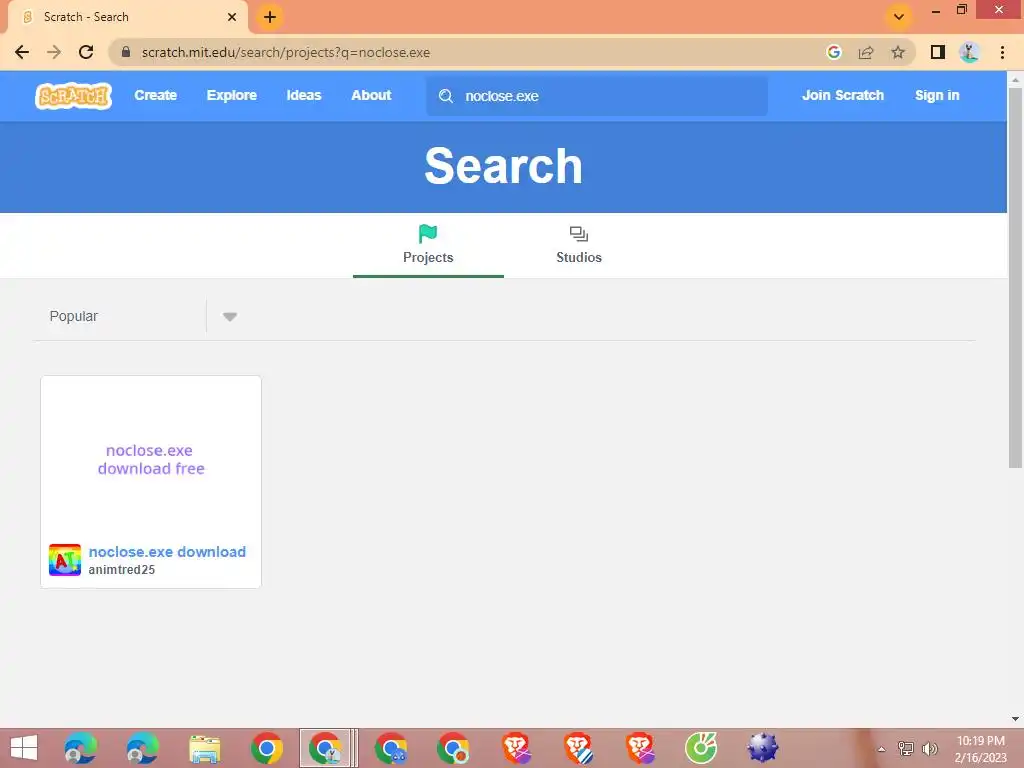
Task: Click the browser address bar URL
Action: click(285, 52)
